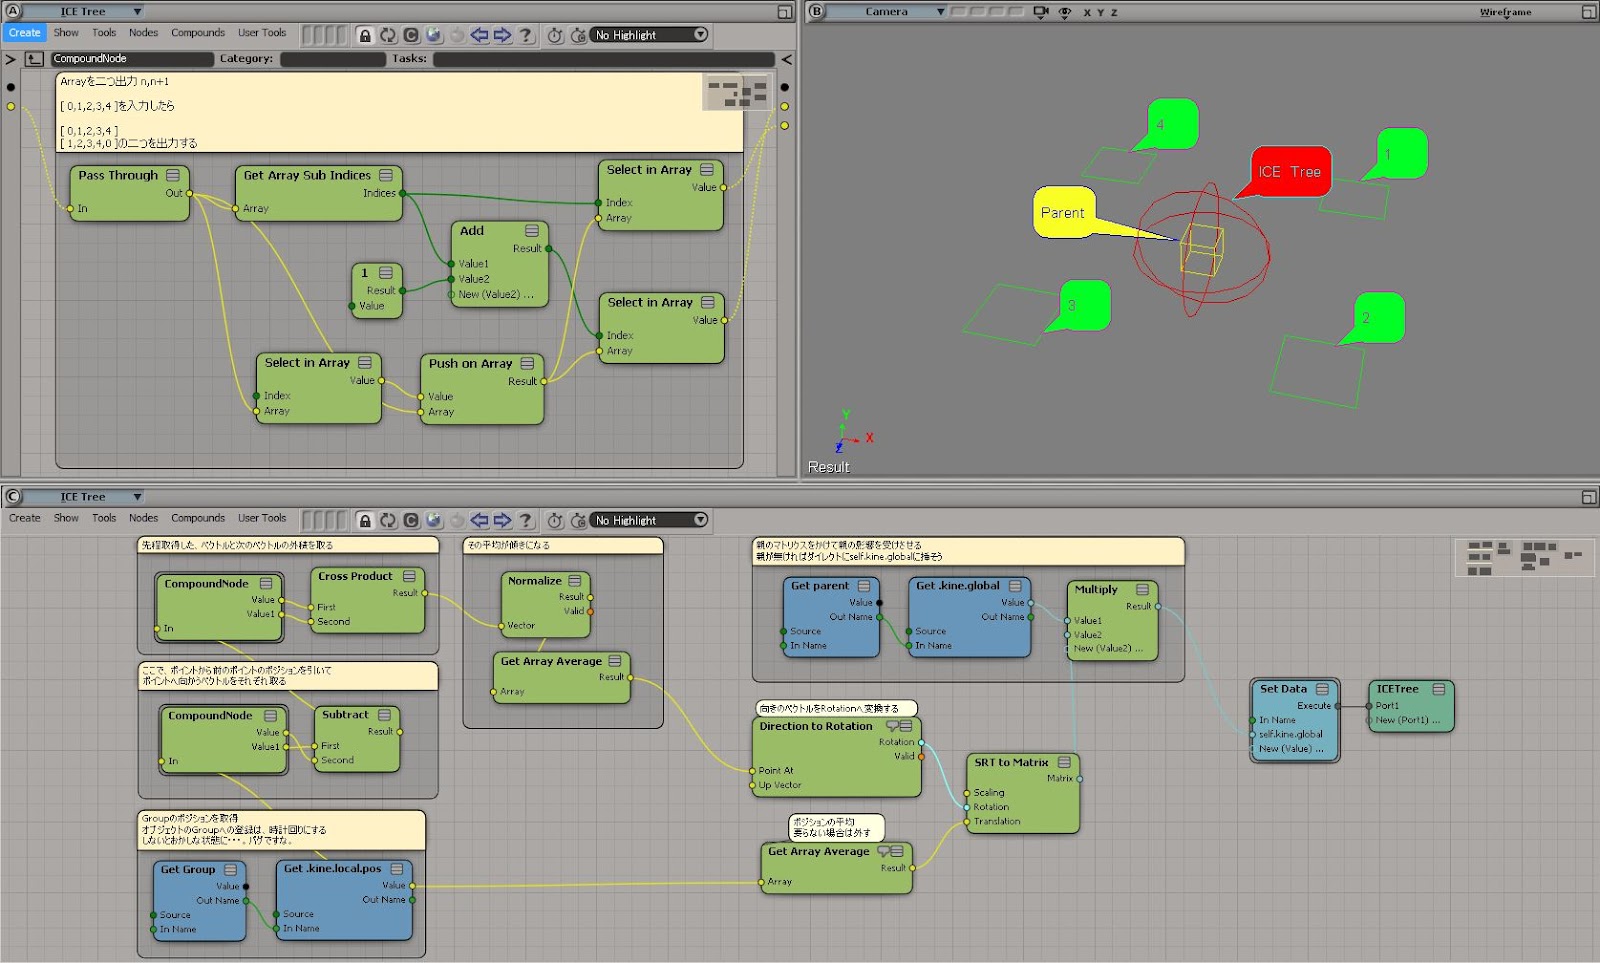Click the exit compound icon beside CompoundNode name
1600x963 pixels.
point(34,59)
